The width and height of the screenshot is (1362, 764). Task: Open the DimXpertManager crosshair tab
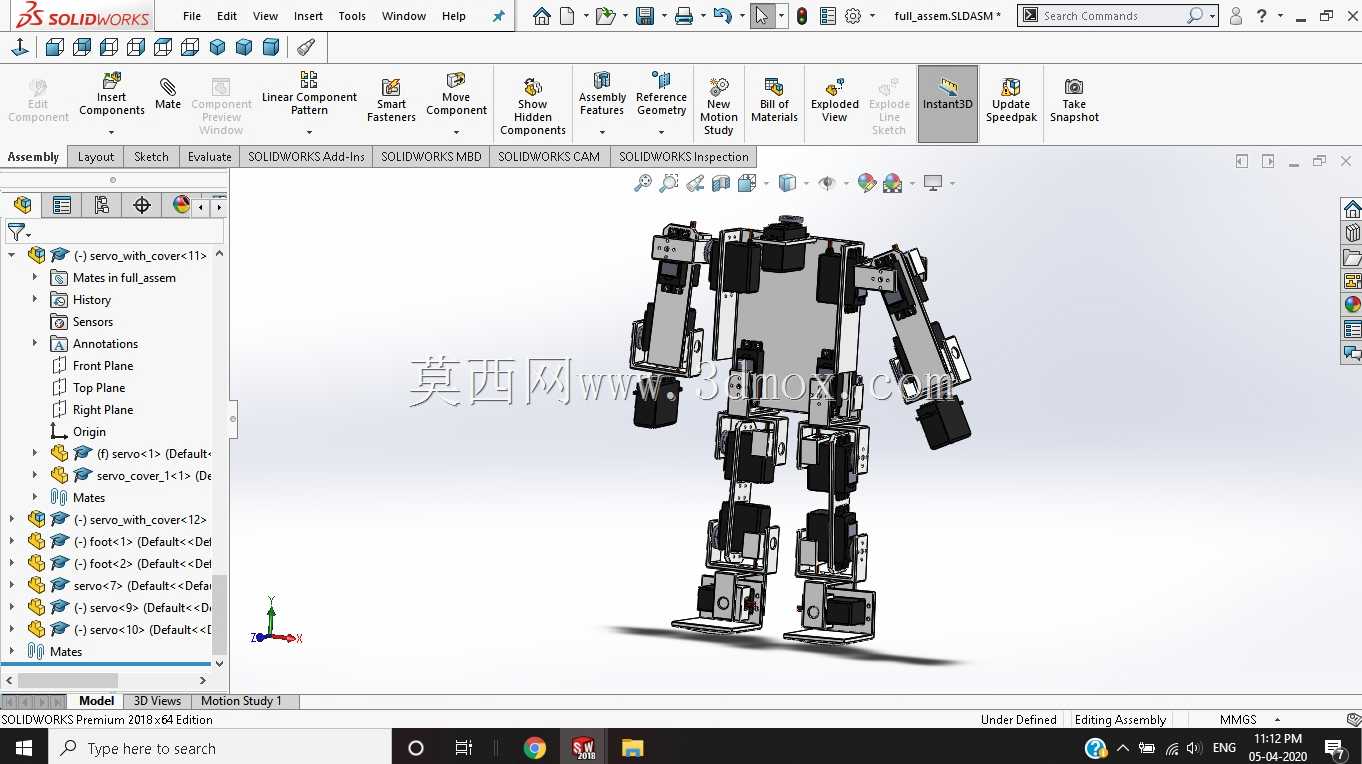[x=142, y=205]
